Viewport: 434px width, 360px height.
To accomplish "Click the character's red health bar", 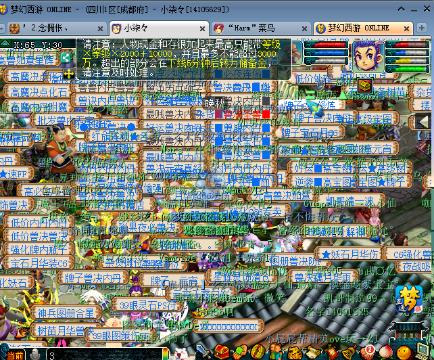I will point(407,44).
